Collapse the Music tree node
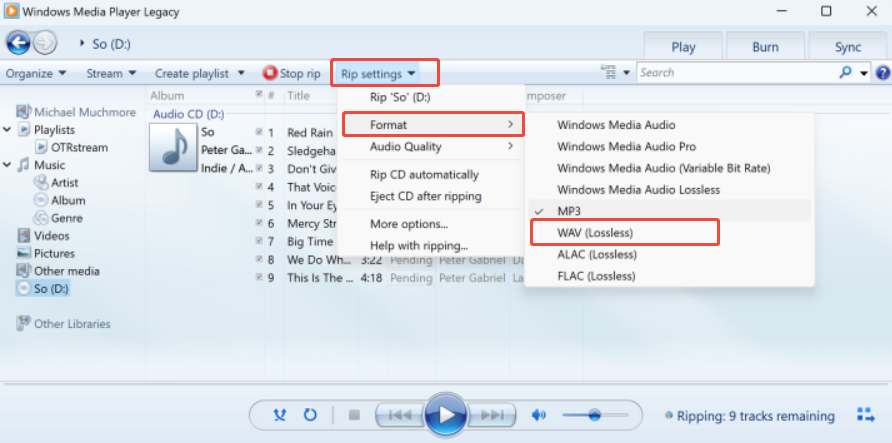The image size is (892, 443). pos(7,165)
